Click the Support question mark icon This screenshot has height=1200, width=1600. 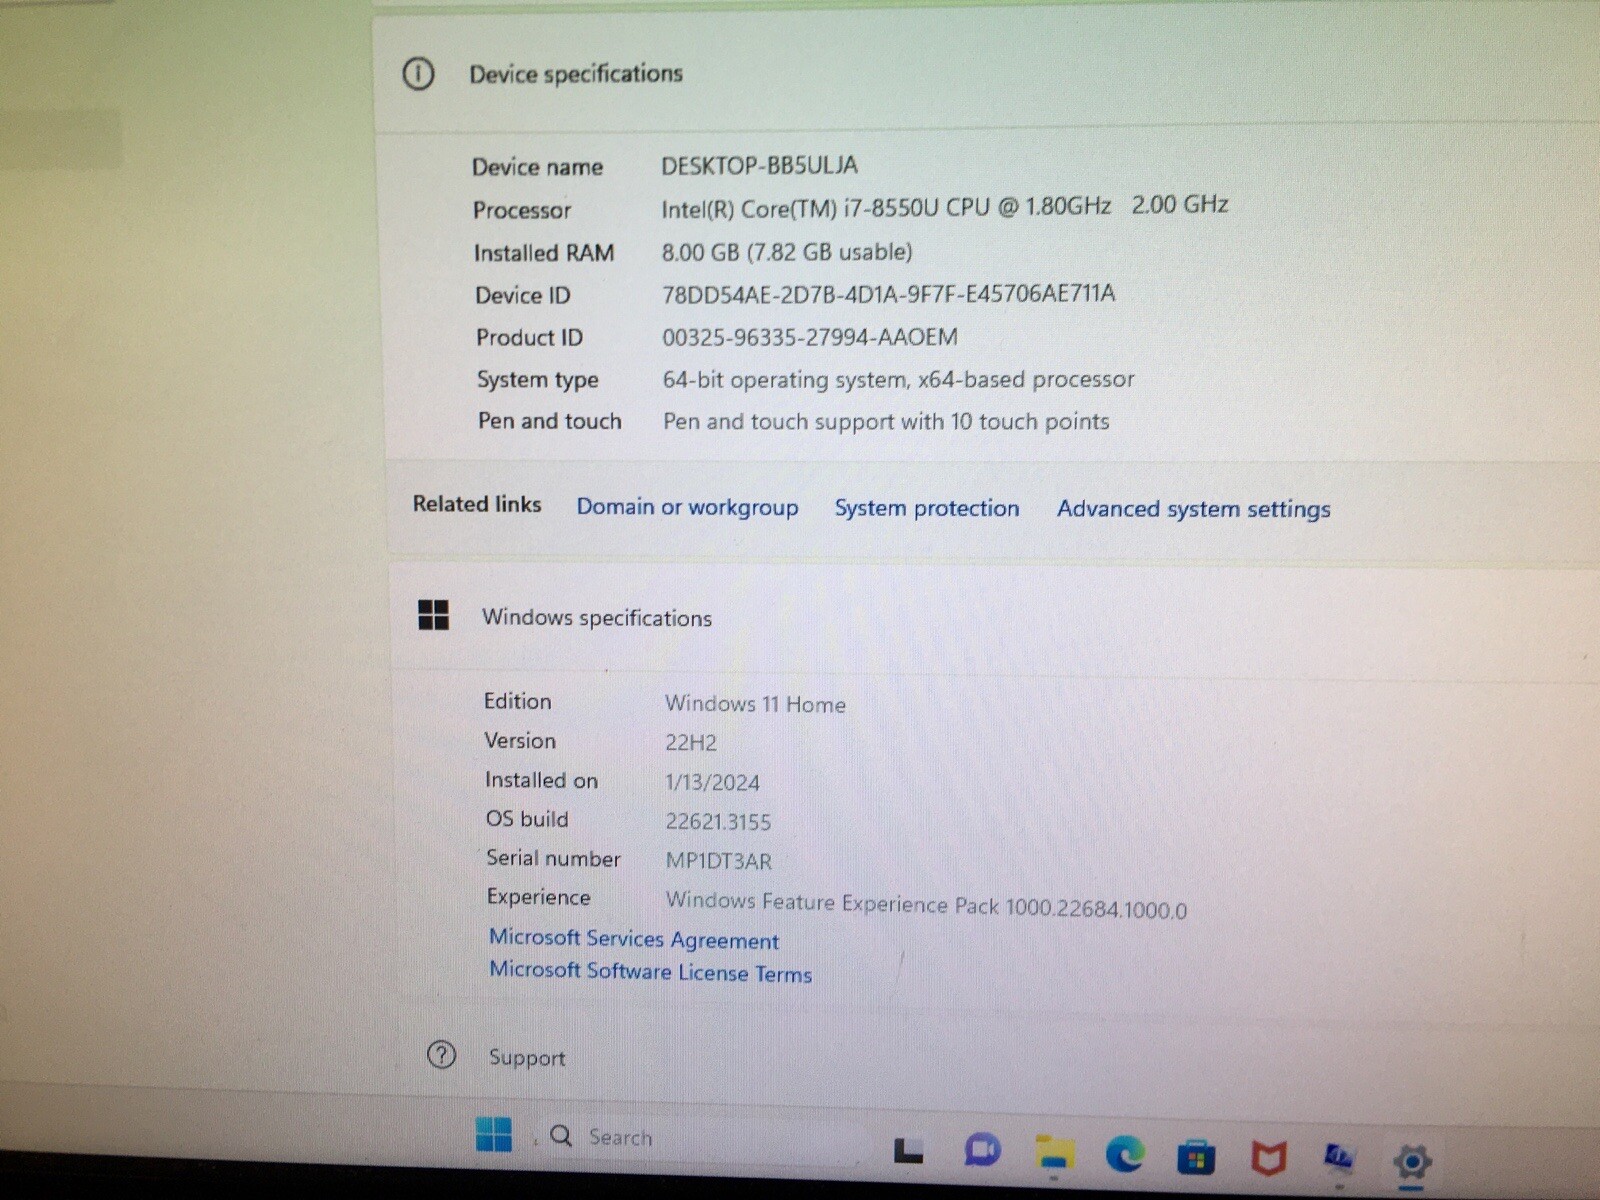(441, 1055)
